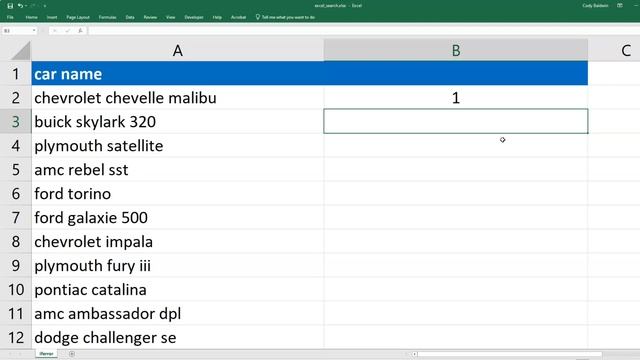Click the user account name in title bar
Viewport: 640px width, 360px height.
(595, 6)
